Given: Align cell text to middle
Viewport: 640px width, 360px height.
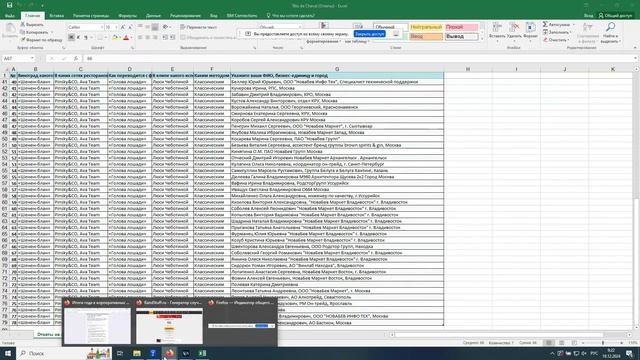Looking at the screenshot, I should [147, 27].
